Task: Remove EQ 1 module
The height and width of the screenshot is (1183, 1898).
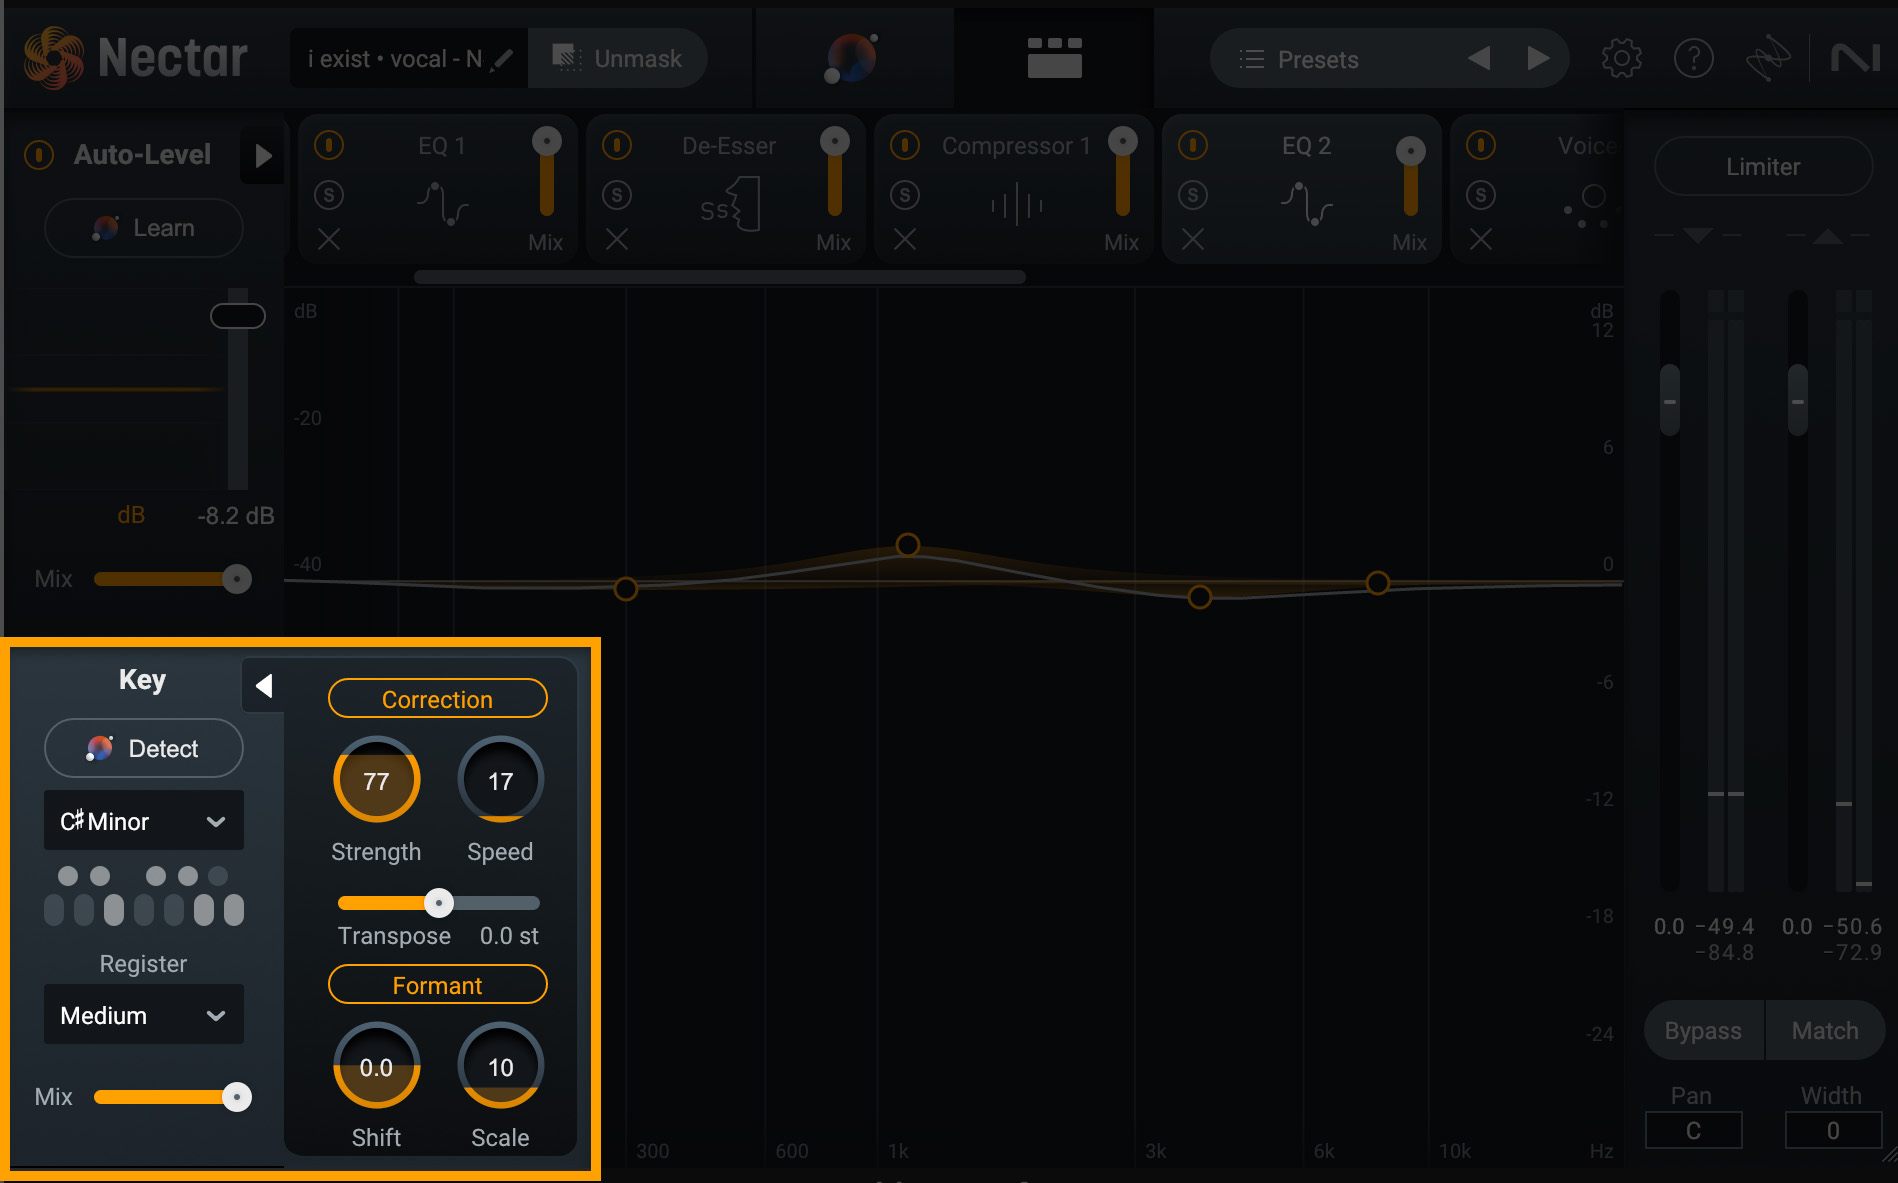Action: pos(329,240)
